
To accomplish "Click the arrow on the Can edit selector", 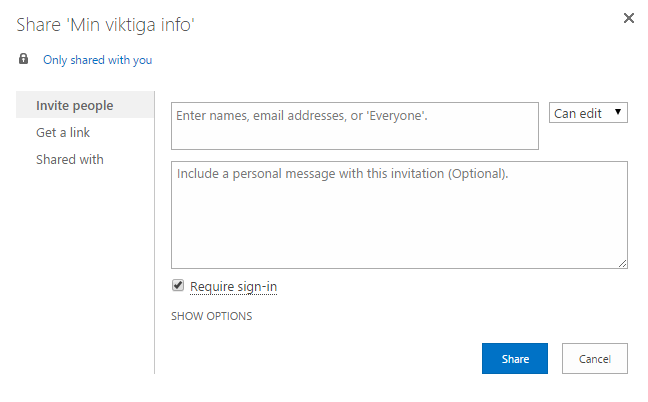I will tap(619, 113).
